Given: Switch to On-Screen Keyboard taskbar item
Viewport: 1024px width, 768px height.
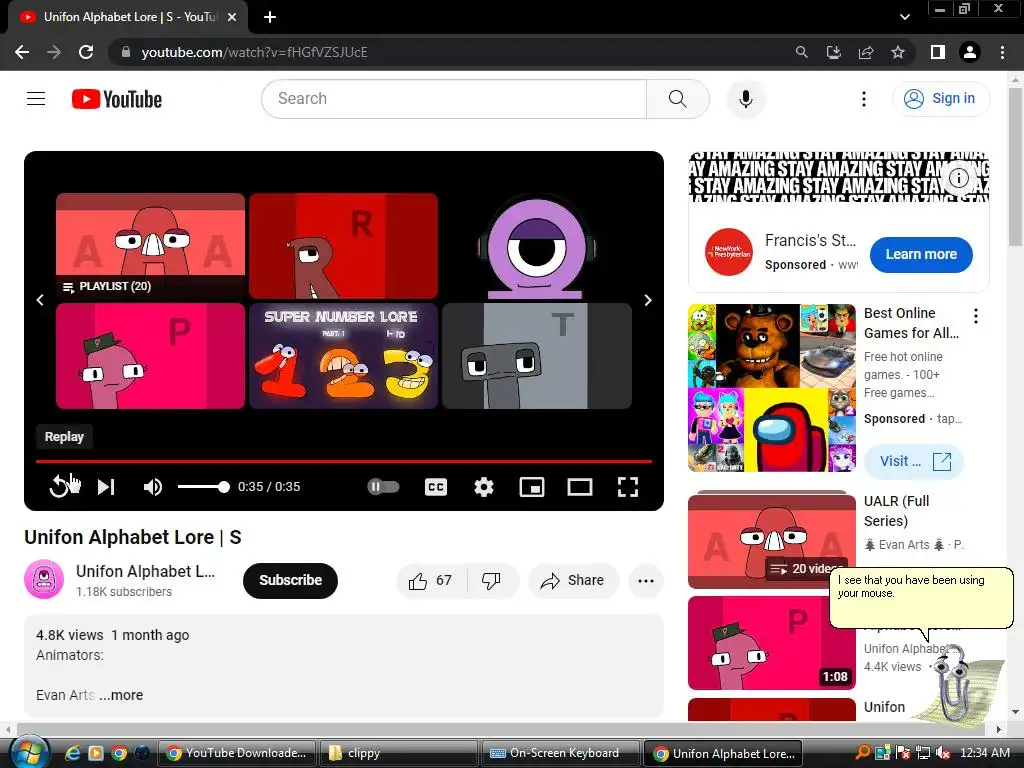Looking at the screenshot, I should click(x=560, y=753).
